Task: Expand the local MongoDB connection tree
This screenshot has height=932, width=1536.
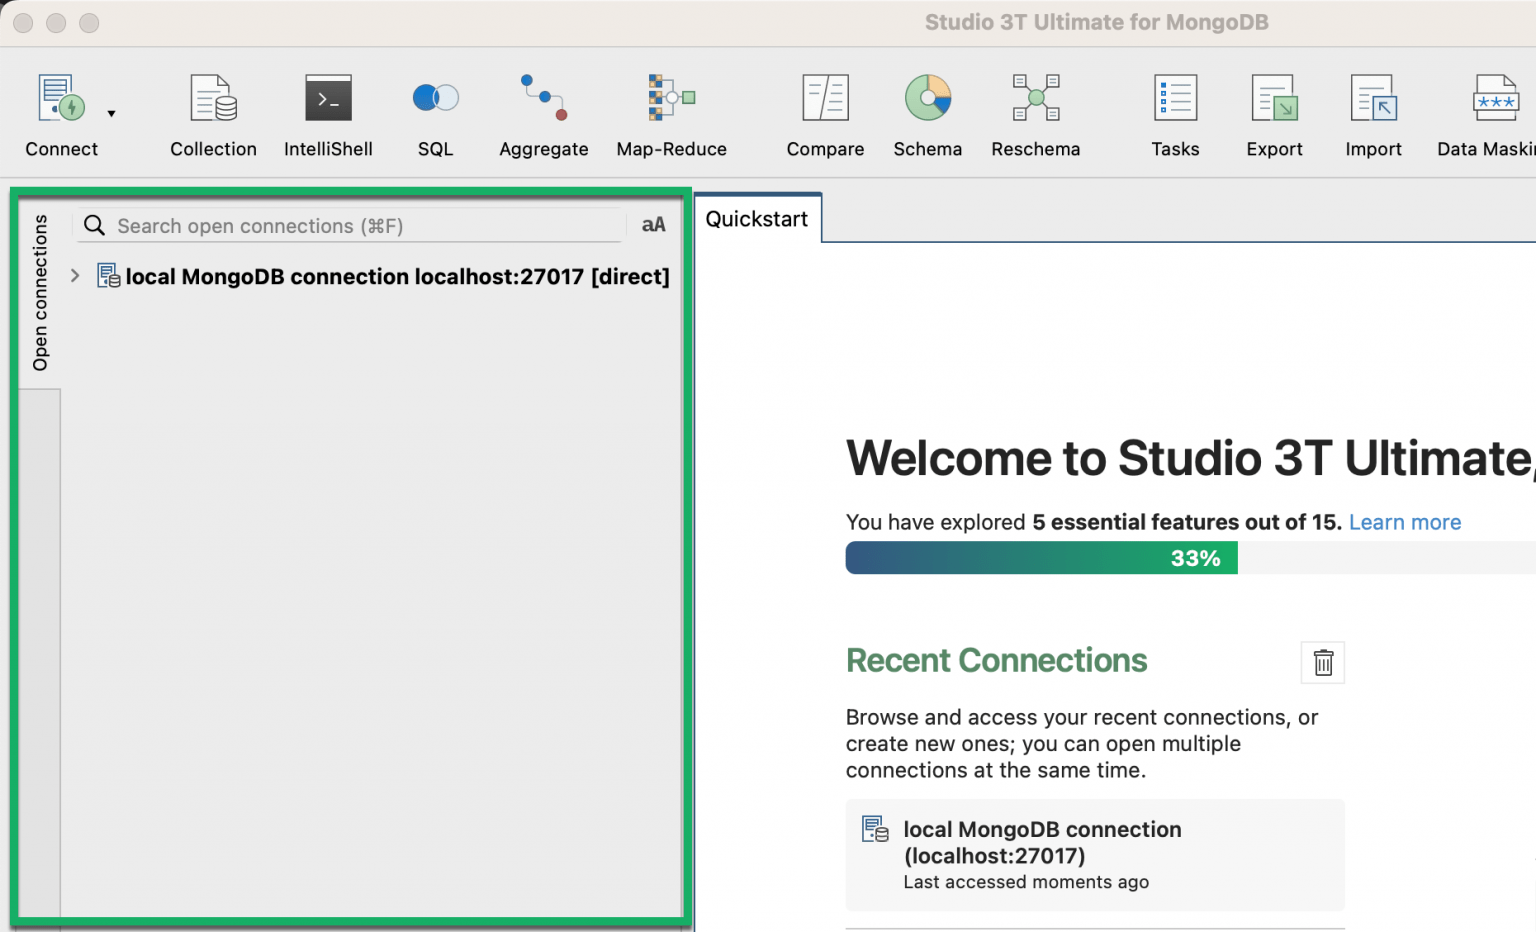Action: pyautogui.click(x=74, y=276)
